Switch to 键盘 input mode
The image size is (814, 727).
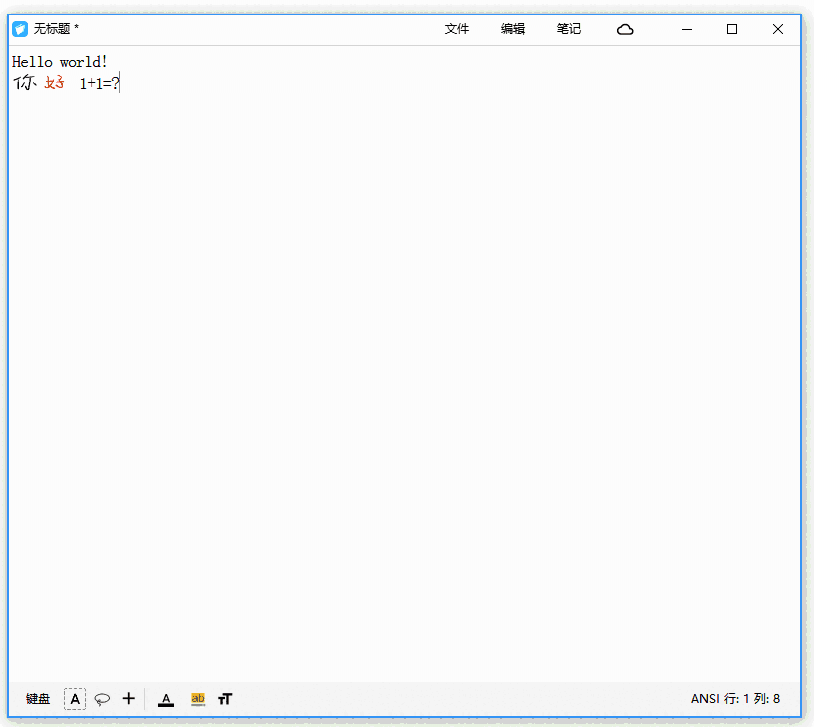coord(38,699)
